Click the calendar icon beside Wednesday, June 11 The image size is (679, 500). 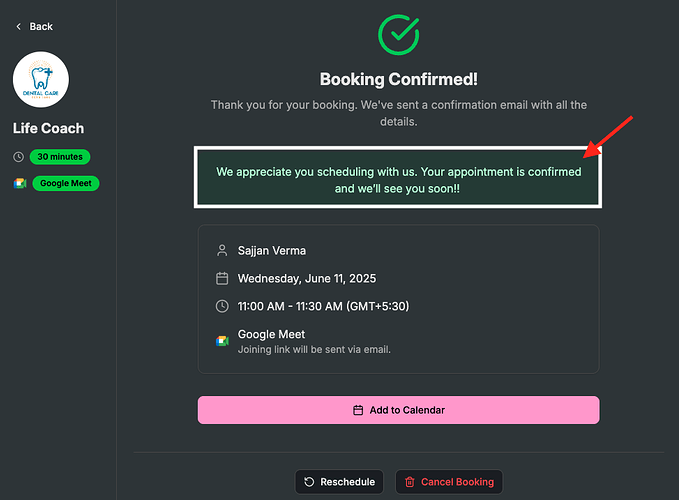[x=222, y=278]
